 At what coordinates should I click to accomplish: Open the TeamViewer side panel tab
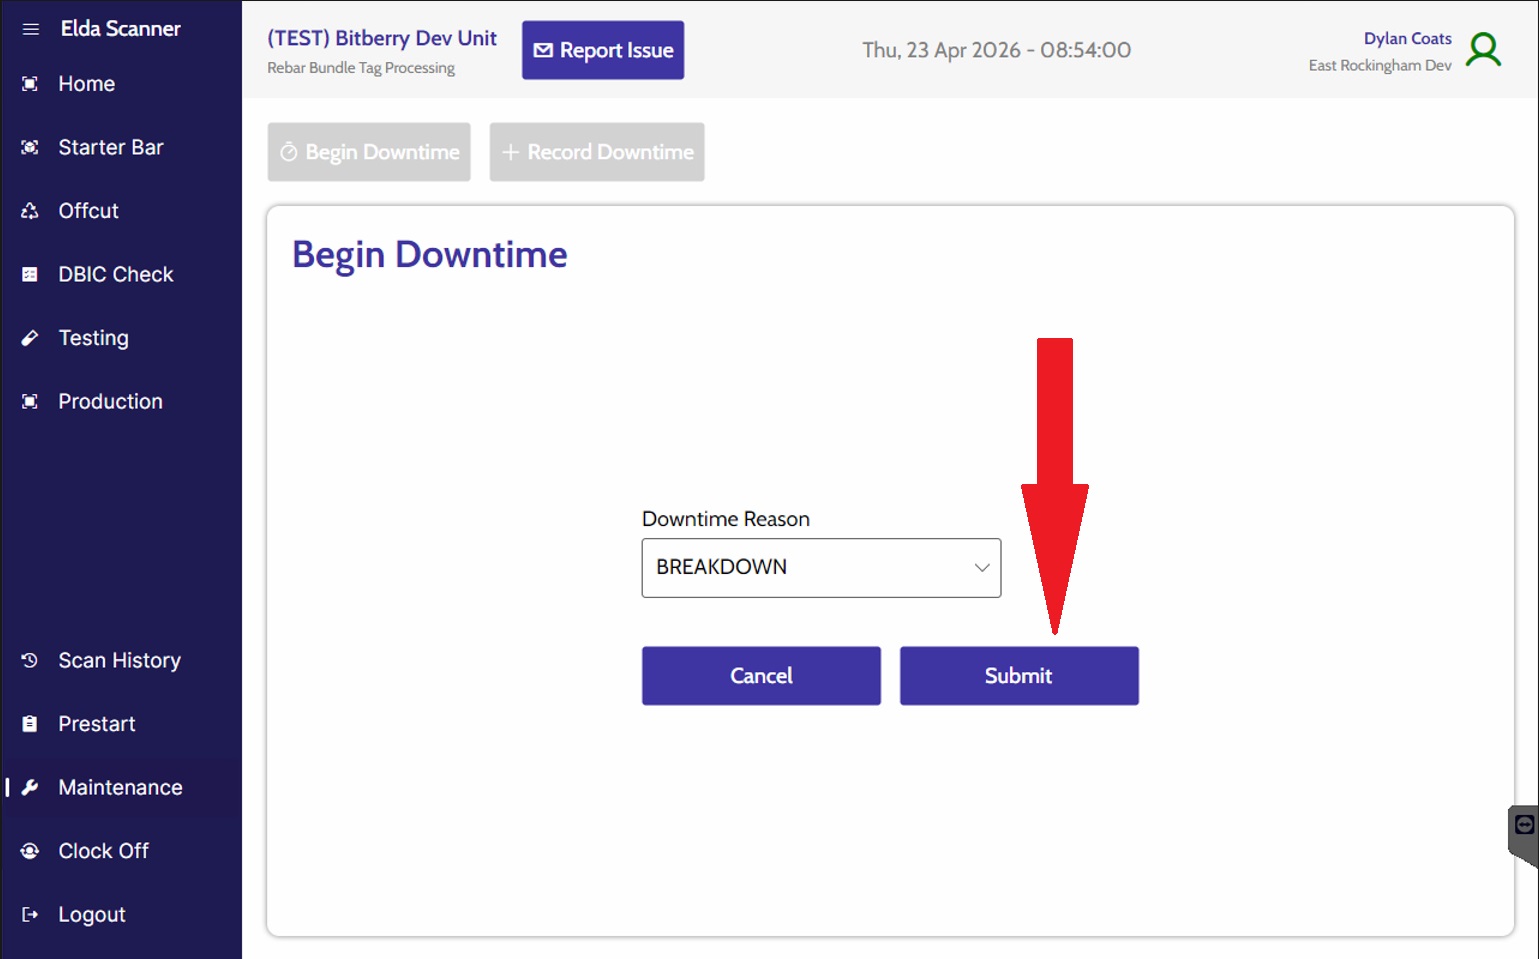[1523, 835]
